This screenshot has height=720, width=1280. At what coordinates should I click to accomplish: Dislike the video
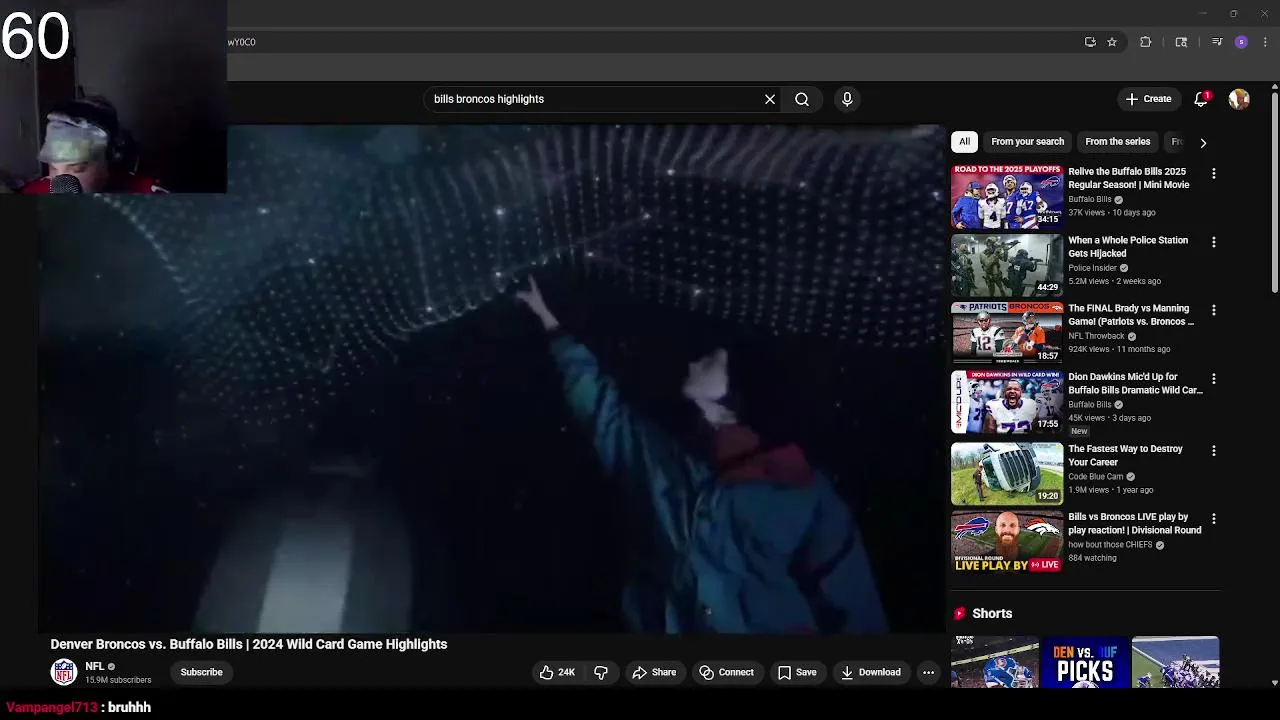click(601, 672)
